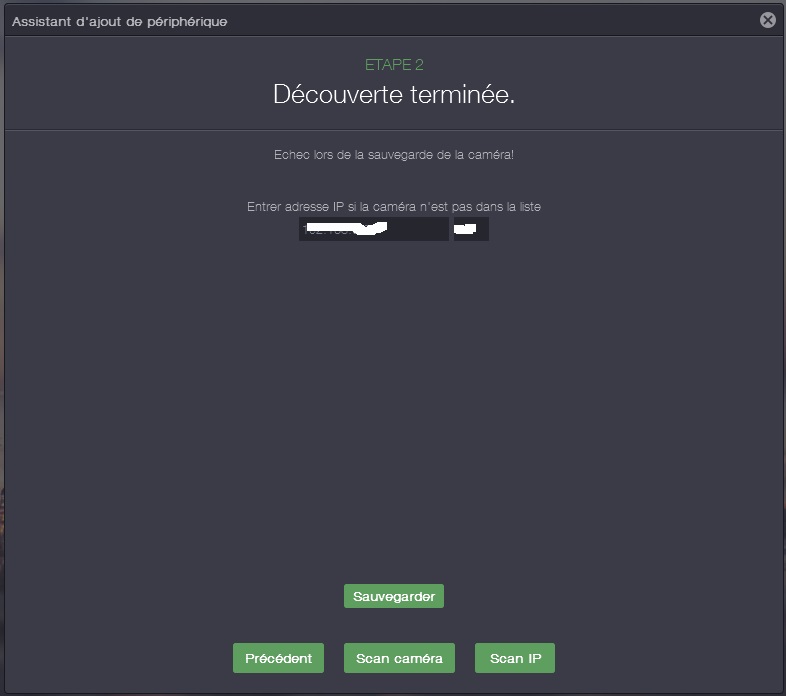Rescan for cameras with Scan caméra
This screenshot has width=786, height=696.
(399, 658)
